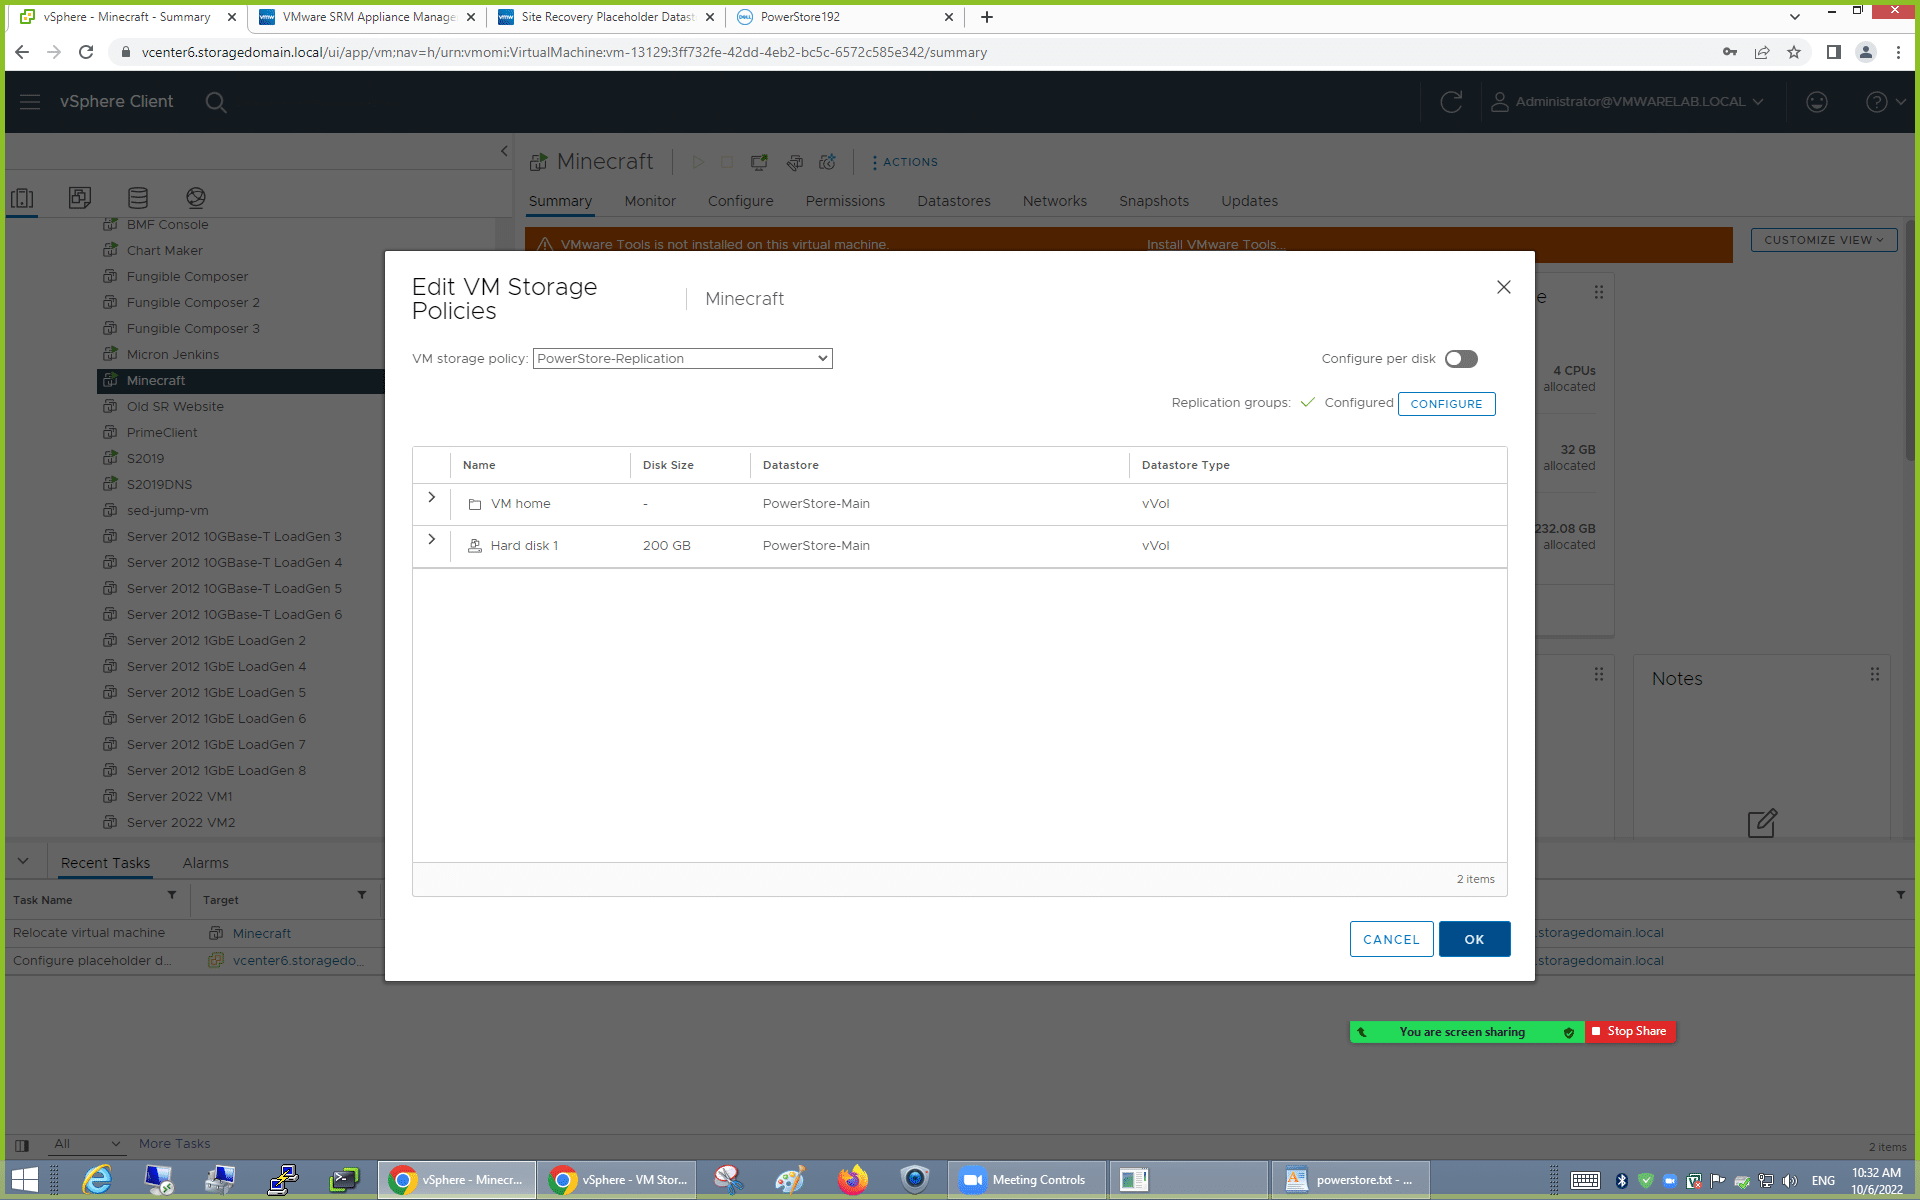This screenshot has height=1200, width=1920.
Task: Click the Install VMware Tools link
Action: point(1215,244)
